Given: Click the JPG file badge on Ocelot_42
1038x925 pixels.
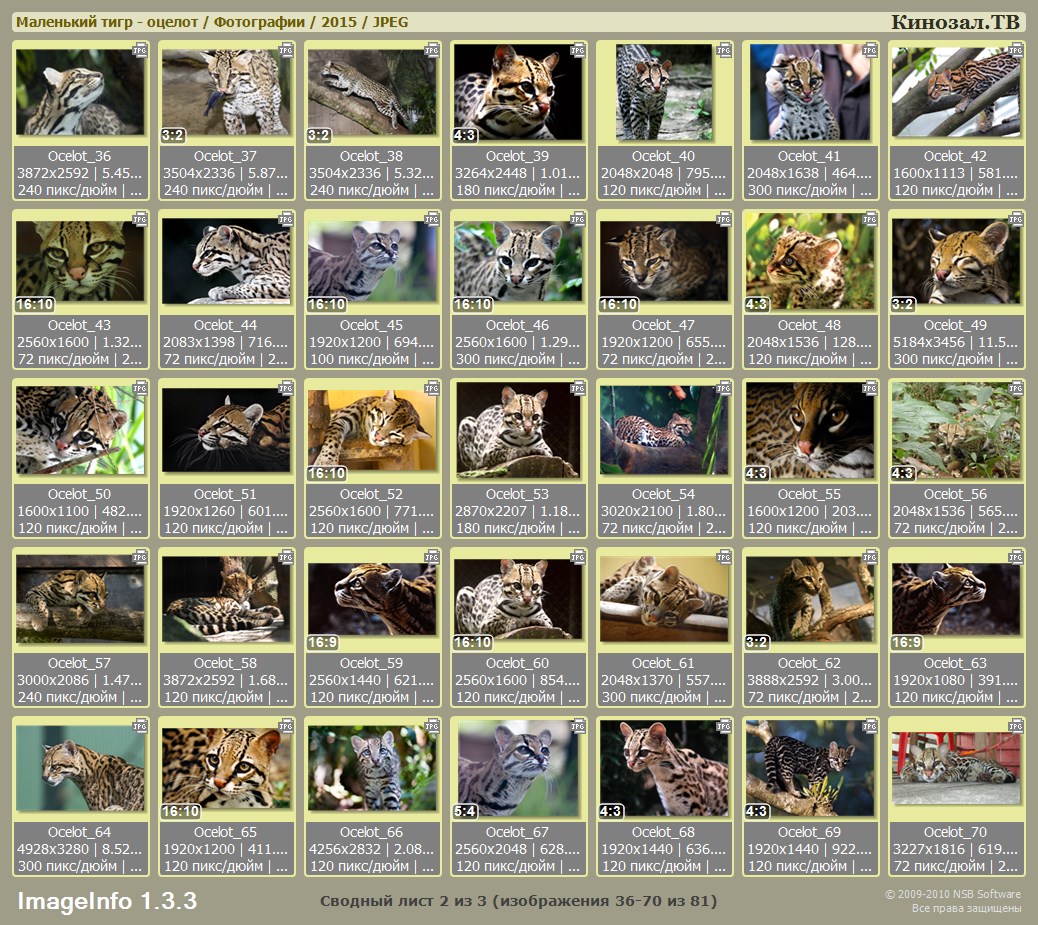Looking at the screenshot, I should [x=1016, y=49].
